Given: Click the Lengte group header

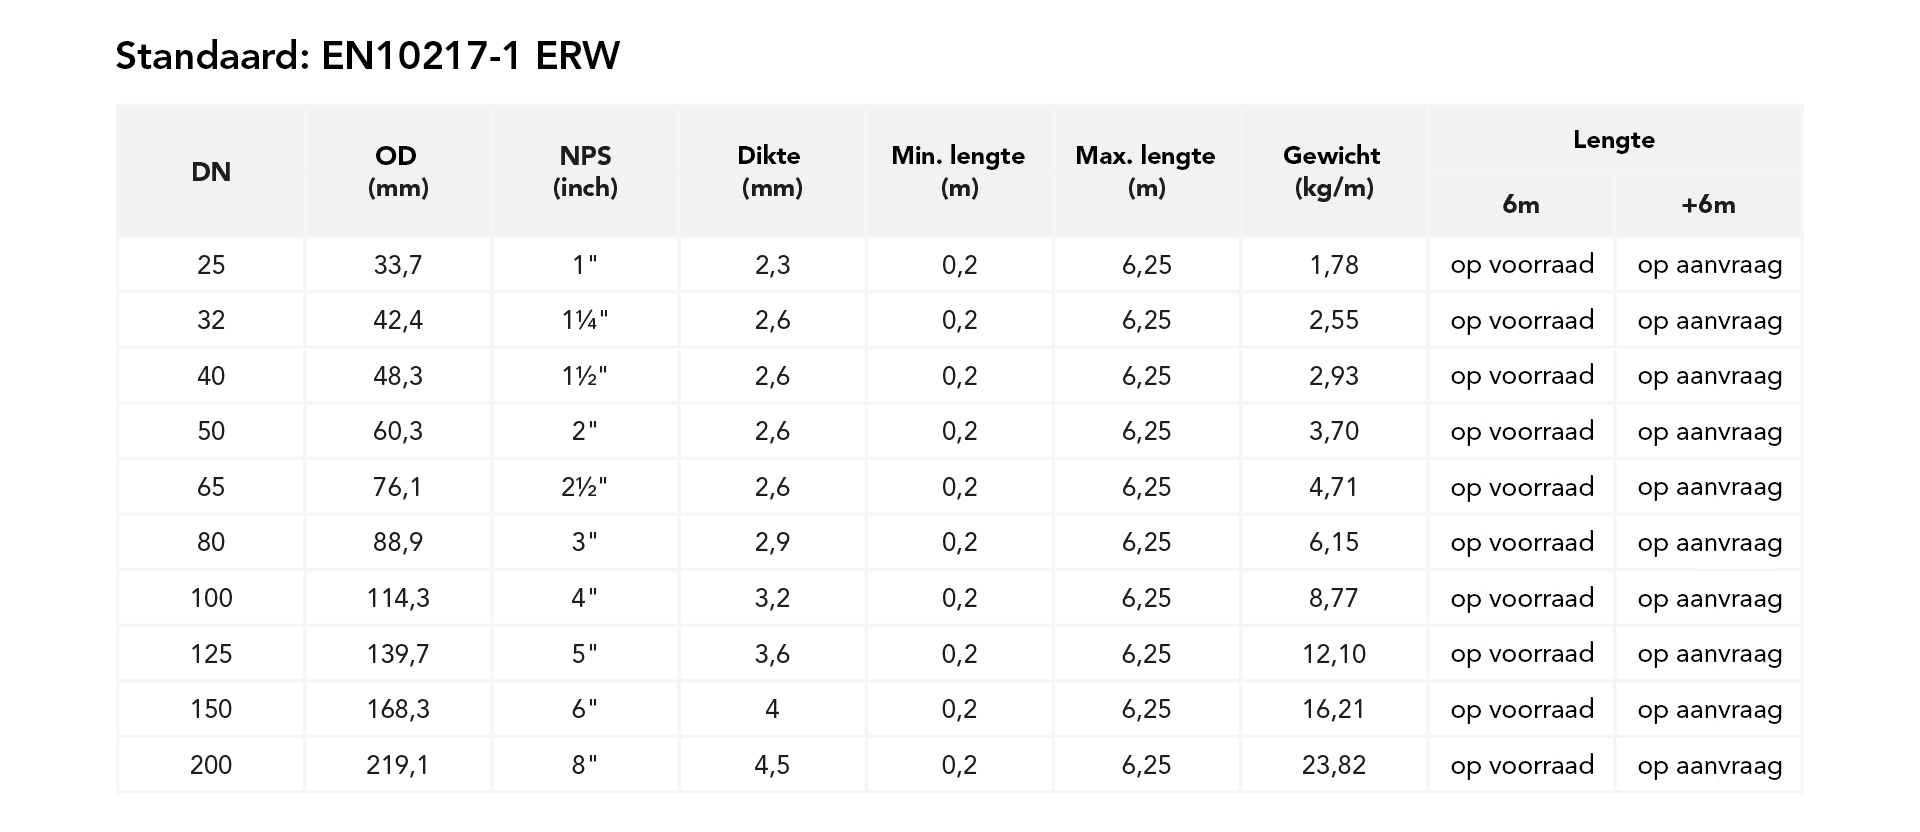Looking at the screenshot, I should (x=1613, y=140).
